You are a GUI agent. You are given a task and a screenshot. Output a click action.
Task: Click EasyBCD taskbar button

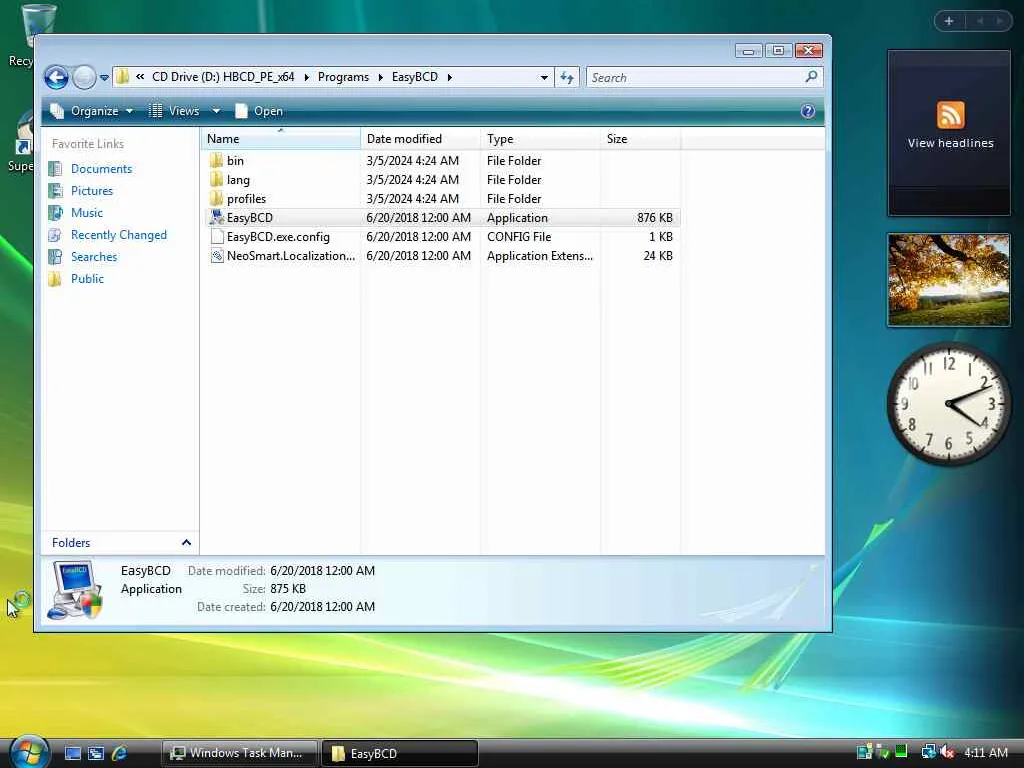tap(400, 753)
